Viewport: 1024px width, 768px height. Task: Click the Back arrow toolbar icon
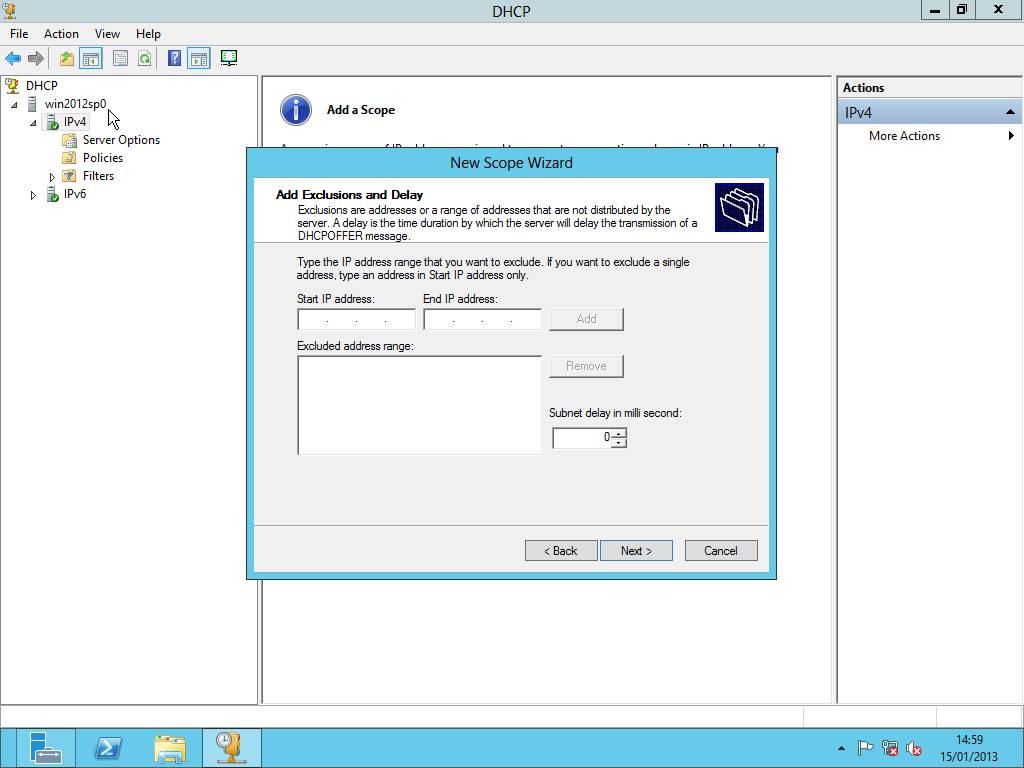tap(13, 59)
